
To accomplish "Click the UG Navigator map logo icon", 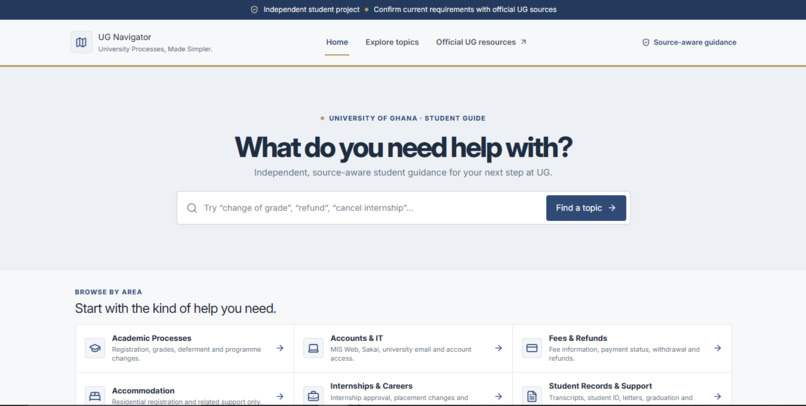I will 81,42.
